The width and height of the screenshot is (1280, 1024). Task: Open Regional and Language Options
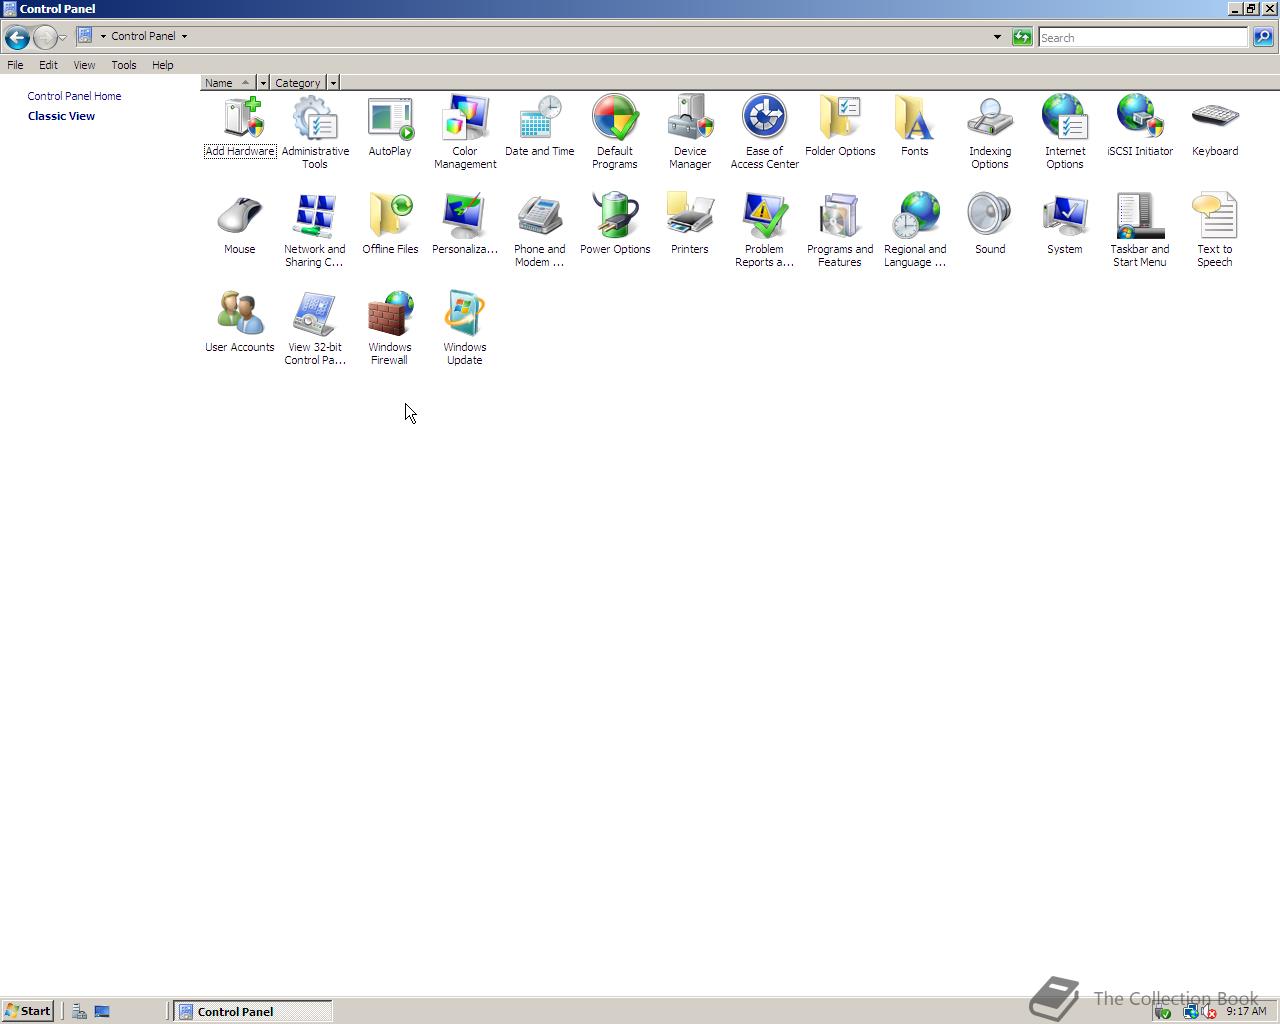coord(915,231)
